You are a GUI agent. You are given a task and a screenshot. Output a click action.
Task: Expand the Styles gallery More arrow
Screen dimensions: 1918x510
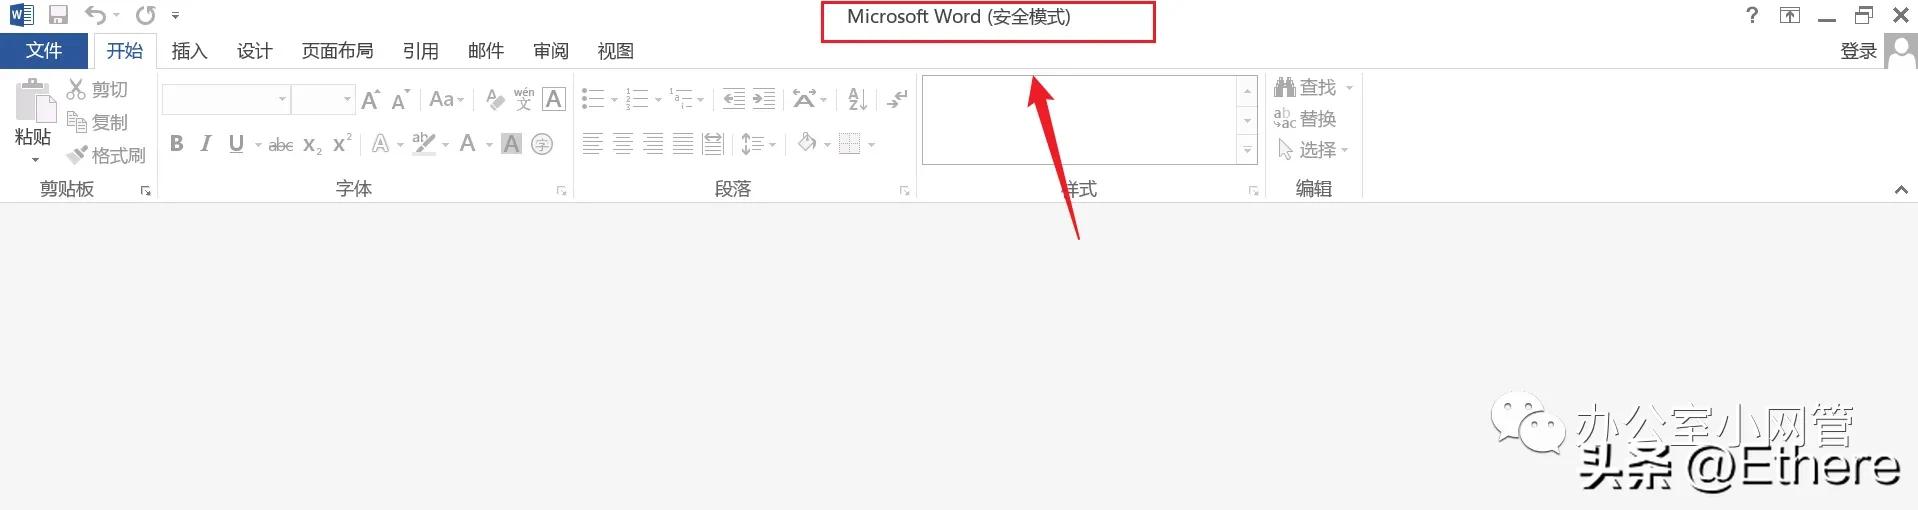coord(1247,151)
